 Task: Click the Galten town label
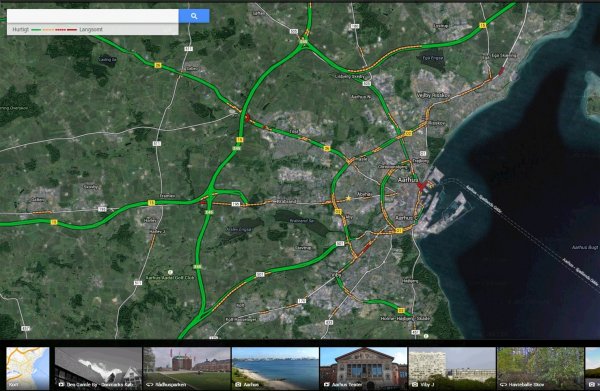click(38, 199)
